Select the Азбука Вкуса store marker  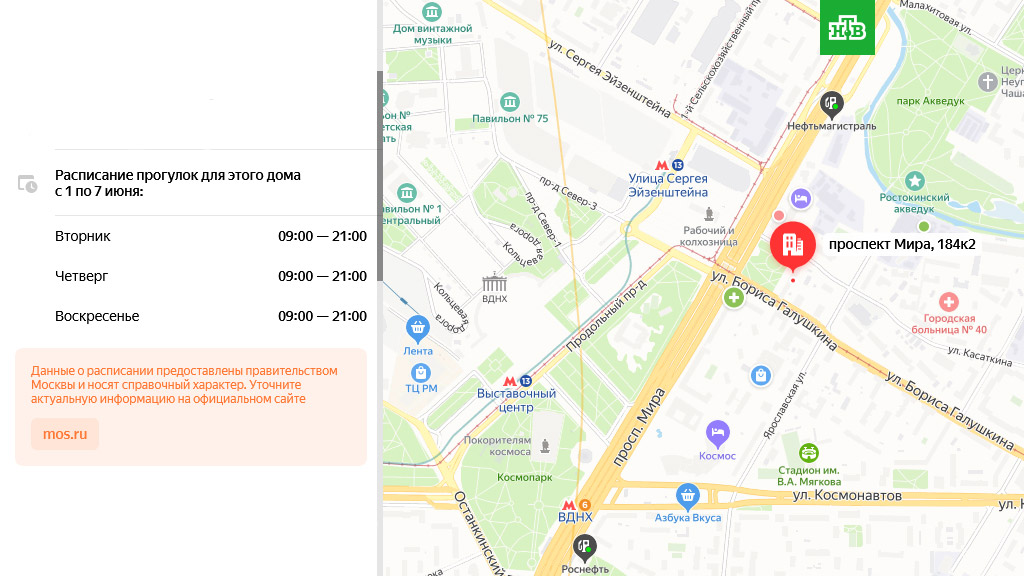[687, 496]
